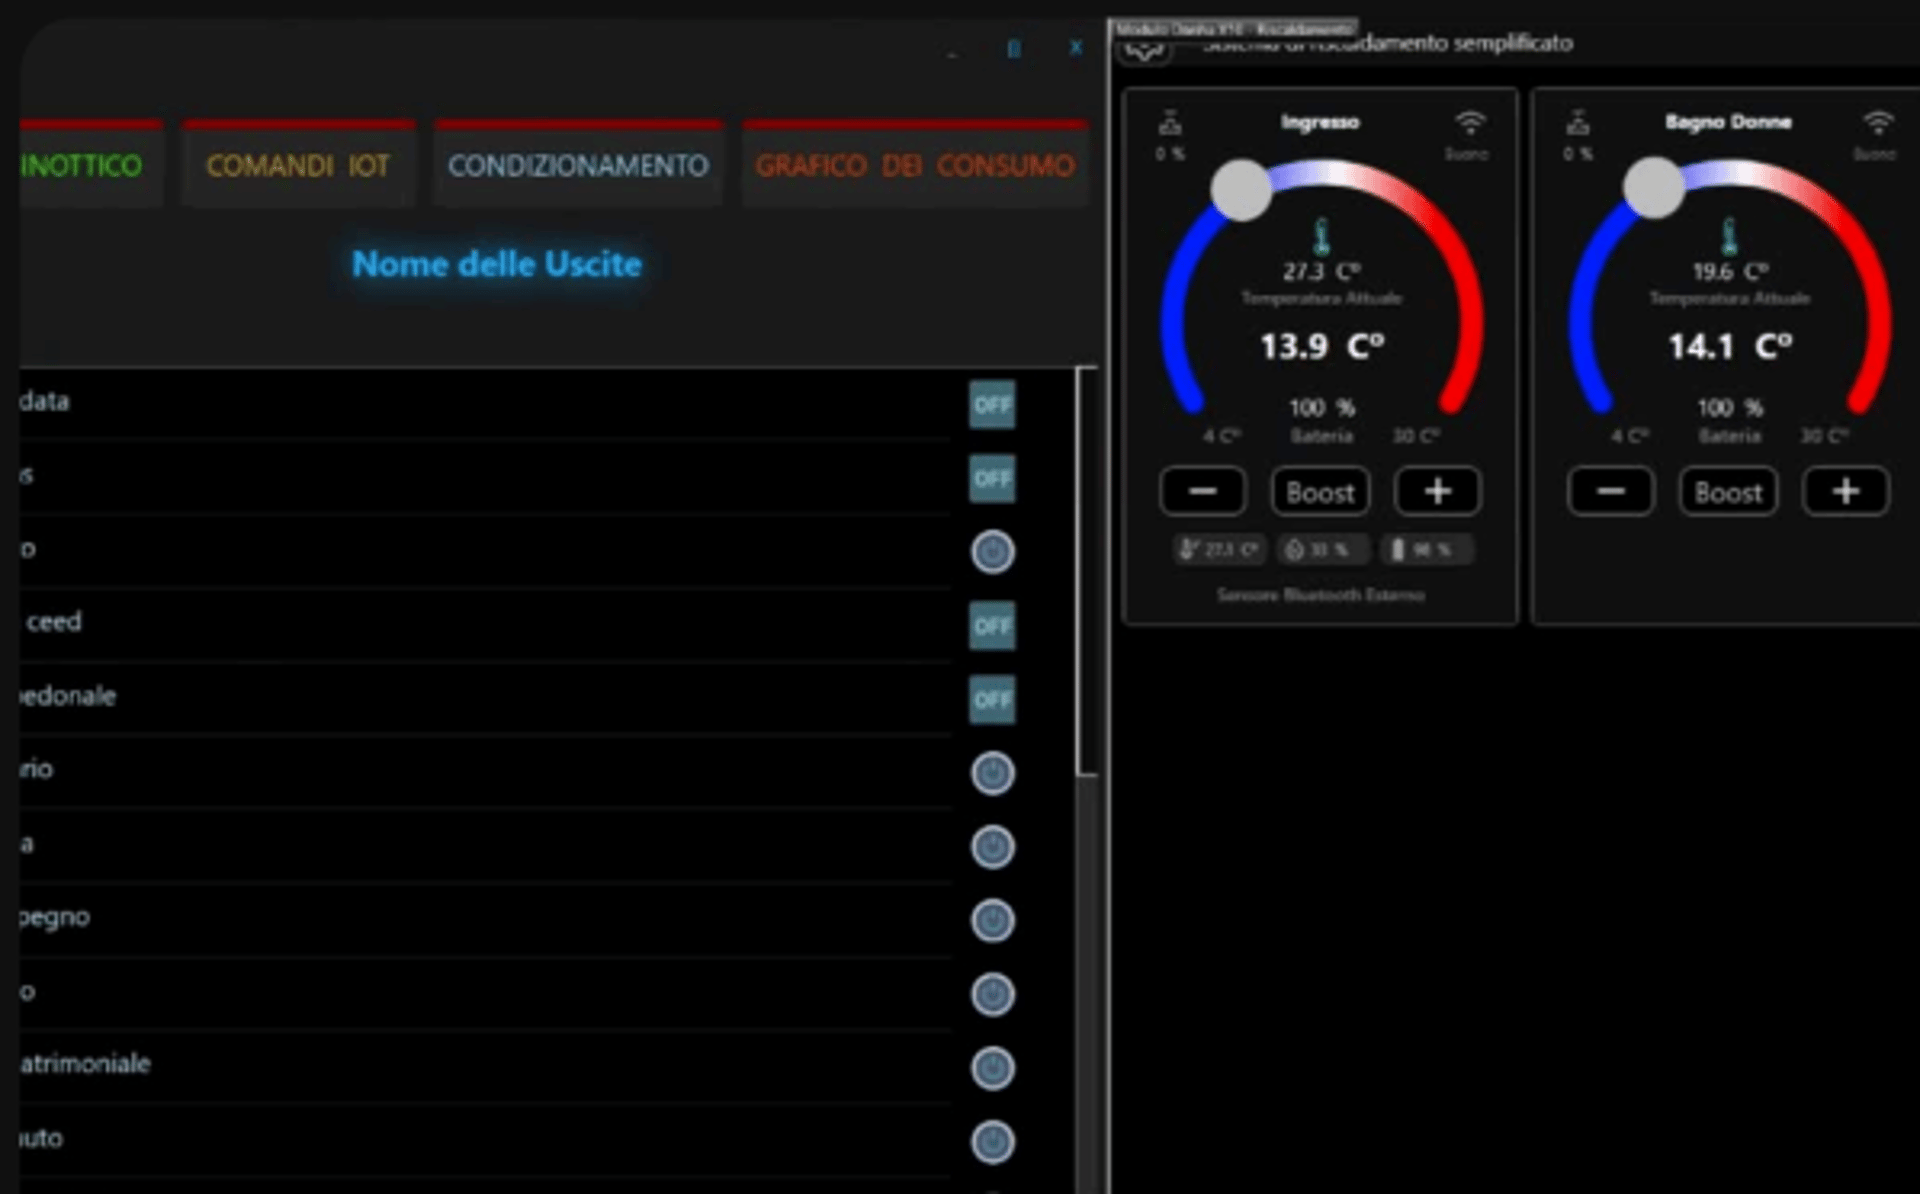Click the external sensor temperature chip under Ingresso
The width and height of the screenshot is (1920, 1194).
click(x=1219, y=549)
